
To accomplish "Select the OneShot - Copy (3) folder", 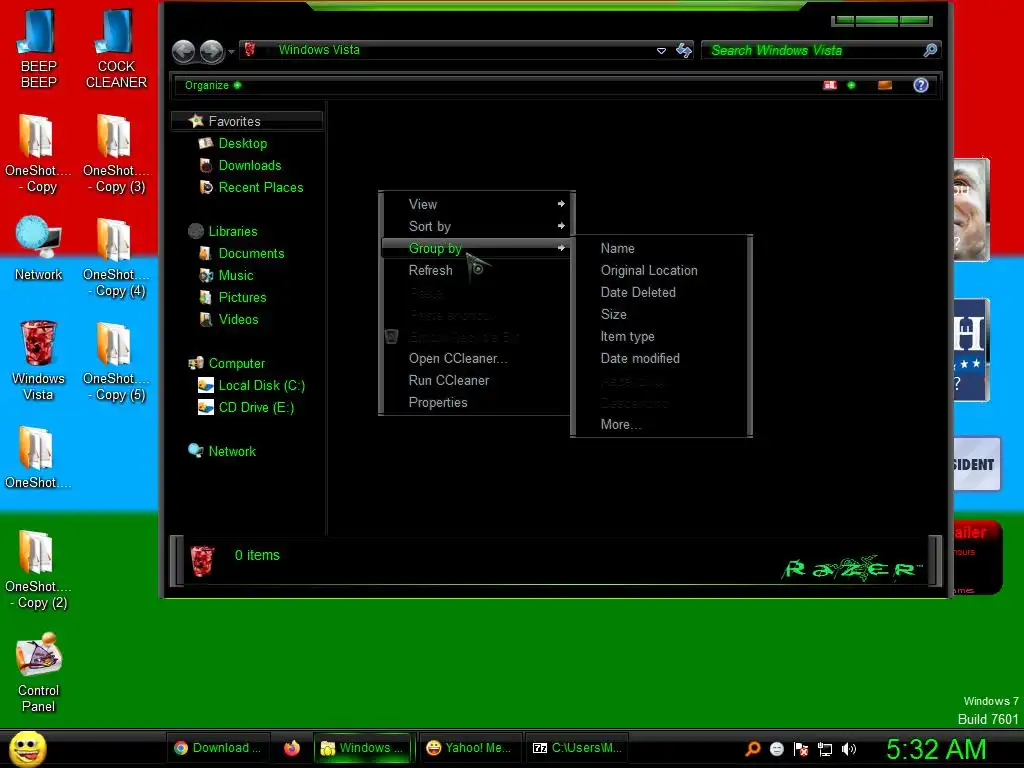I will (115, 153).
